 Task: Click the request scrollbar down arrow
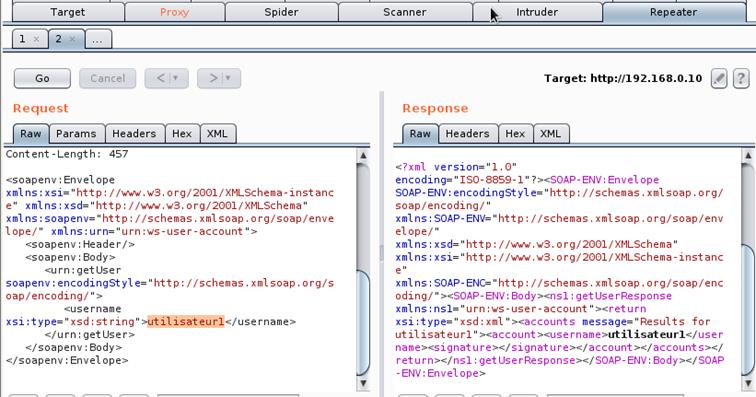(x=363, y=383)
